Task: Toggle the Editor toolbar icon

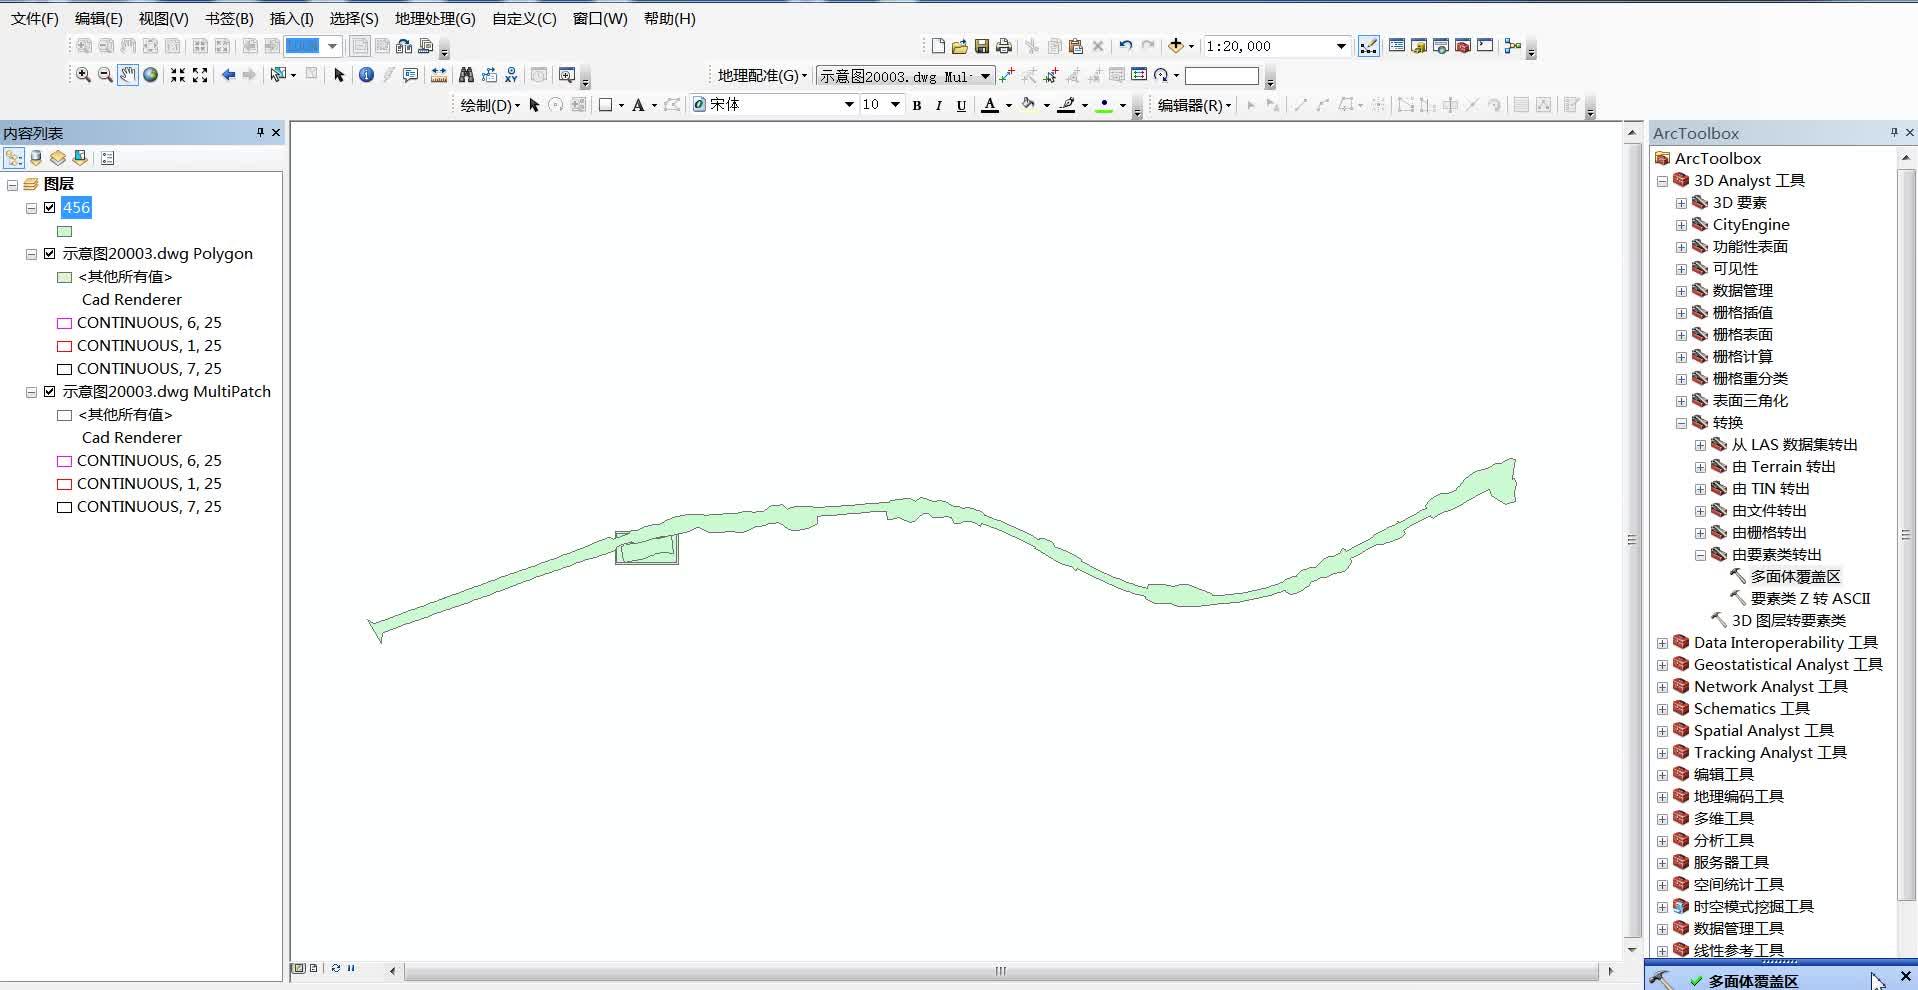Action: pyautogui.click(x=1369, y=46)
